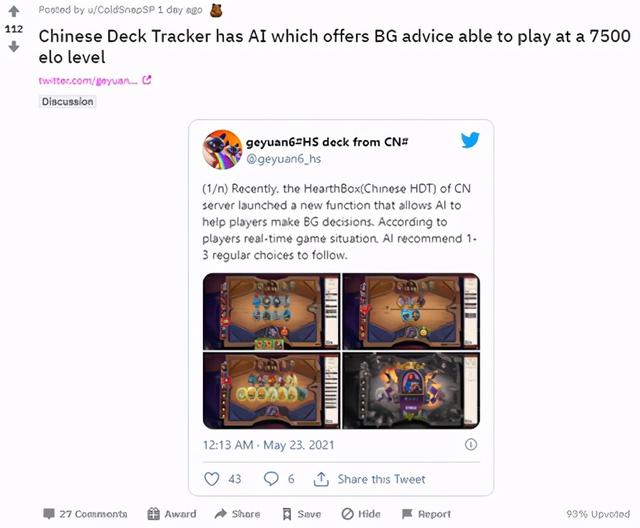The image size is (640, 528).
Task: Click the tweet info circle icon
Action: tap(471, 444)
